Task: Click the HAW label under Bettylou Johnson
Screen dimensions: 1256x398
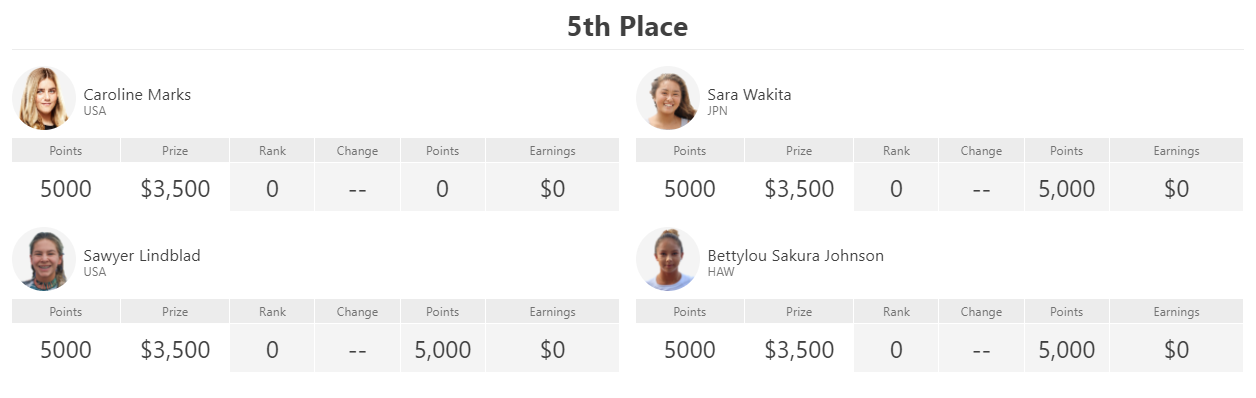Action: 721,272
